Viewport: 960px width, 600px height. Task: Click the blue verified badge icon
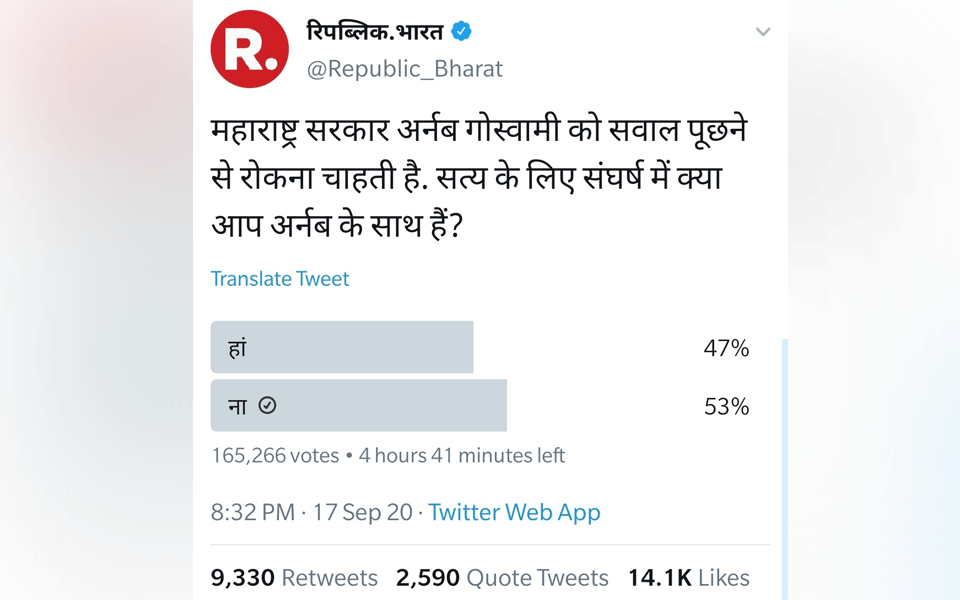[461, 31]
